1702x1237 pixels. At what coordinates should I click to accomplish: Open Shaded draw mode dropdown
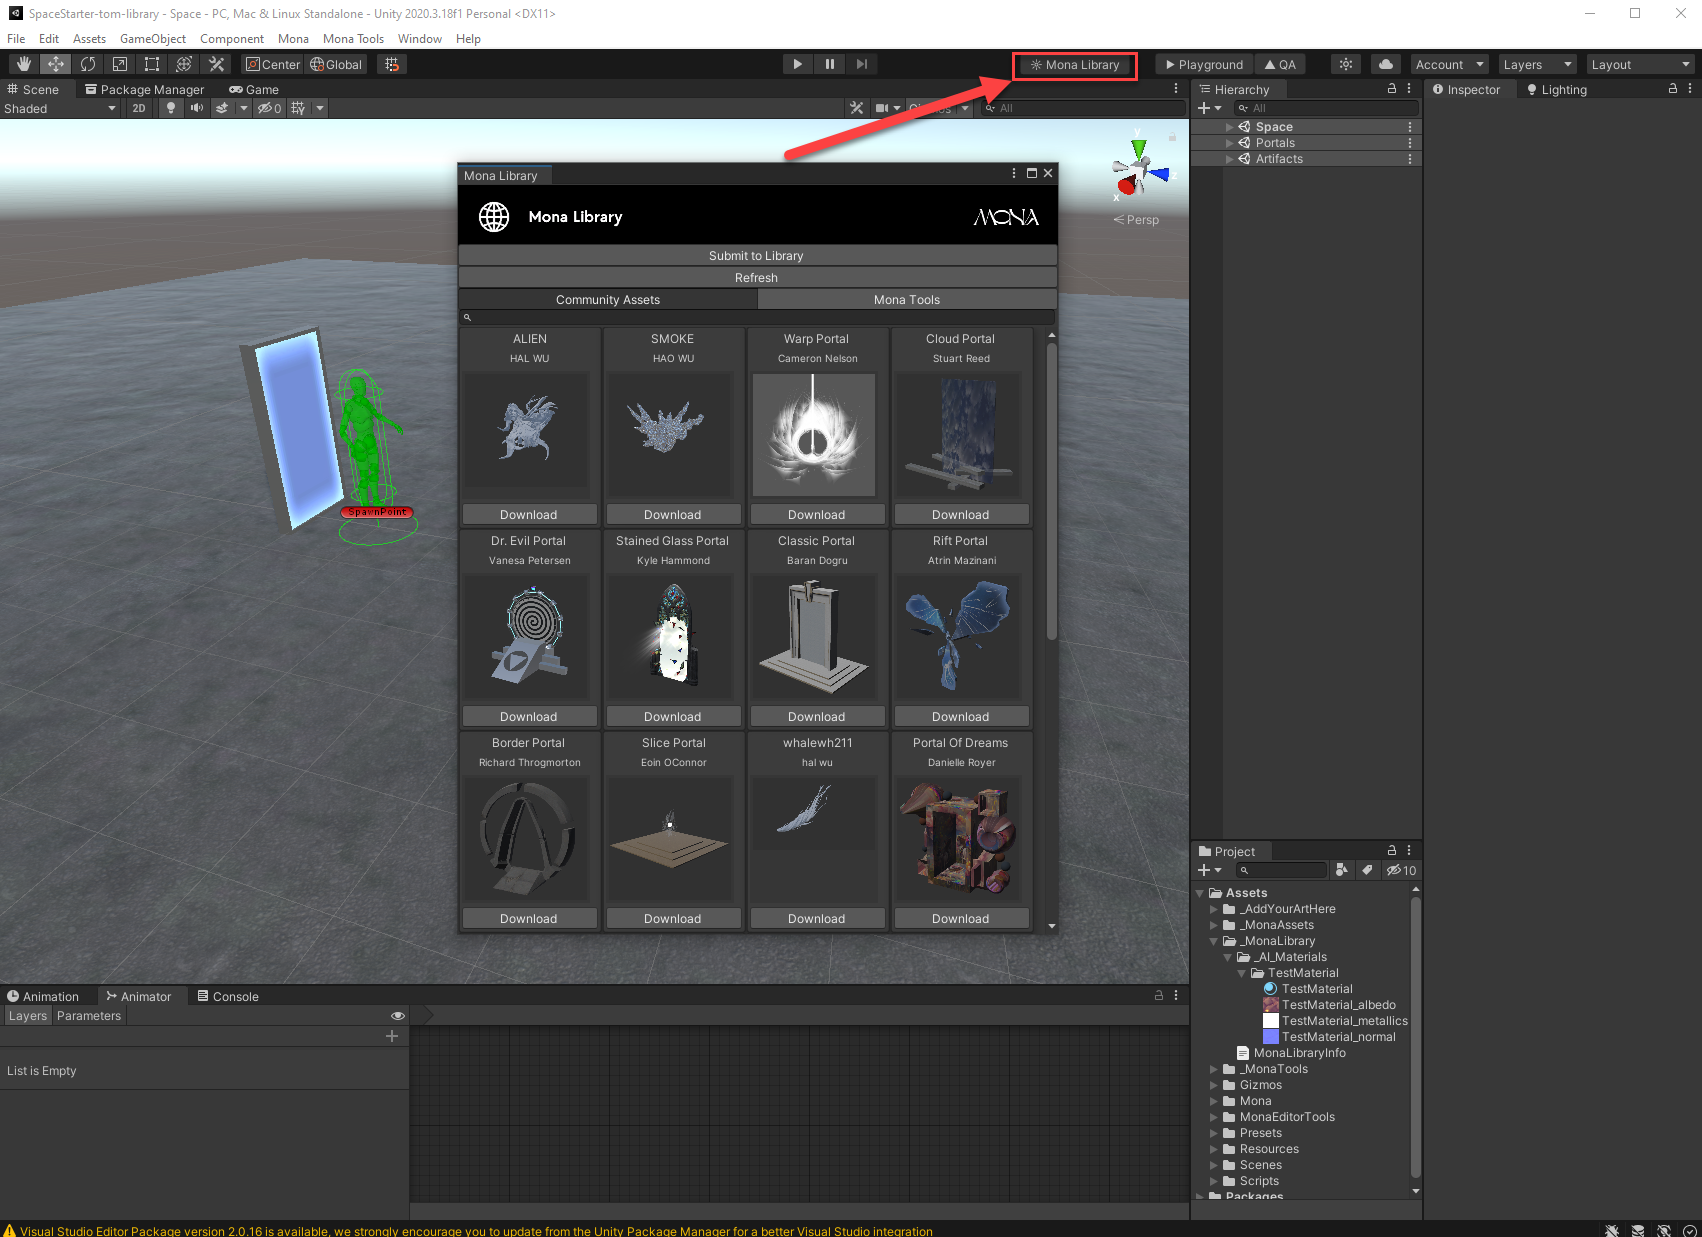pyautogui.click(x=60, y=108)
